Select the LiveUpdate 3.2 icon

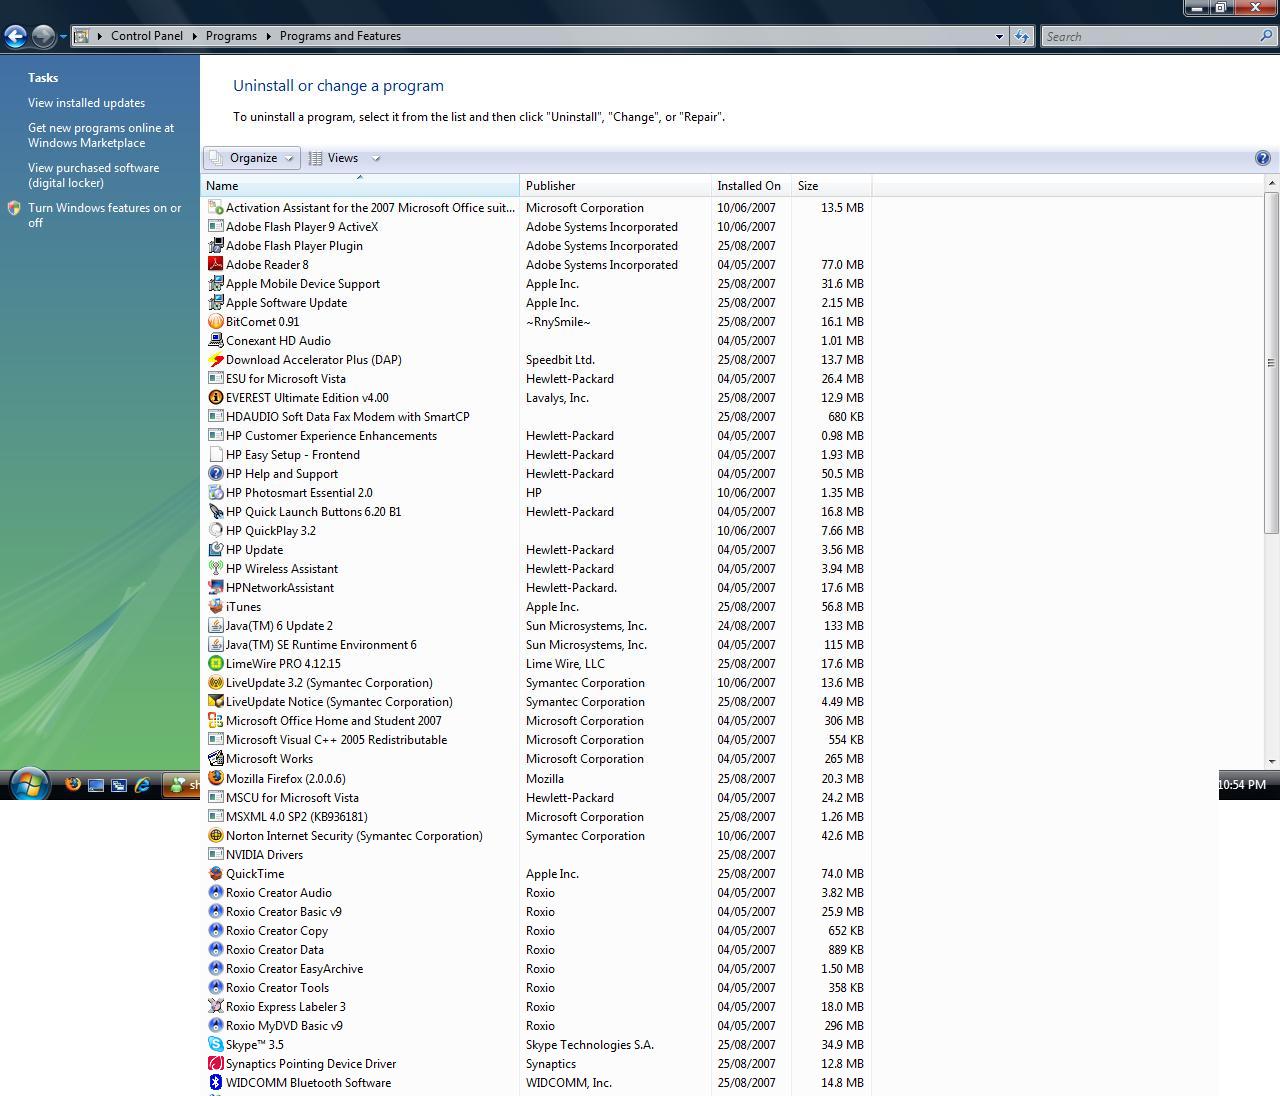[x=215, y=683]
